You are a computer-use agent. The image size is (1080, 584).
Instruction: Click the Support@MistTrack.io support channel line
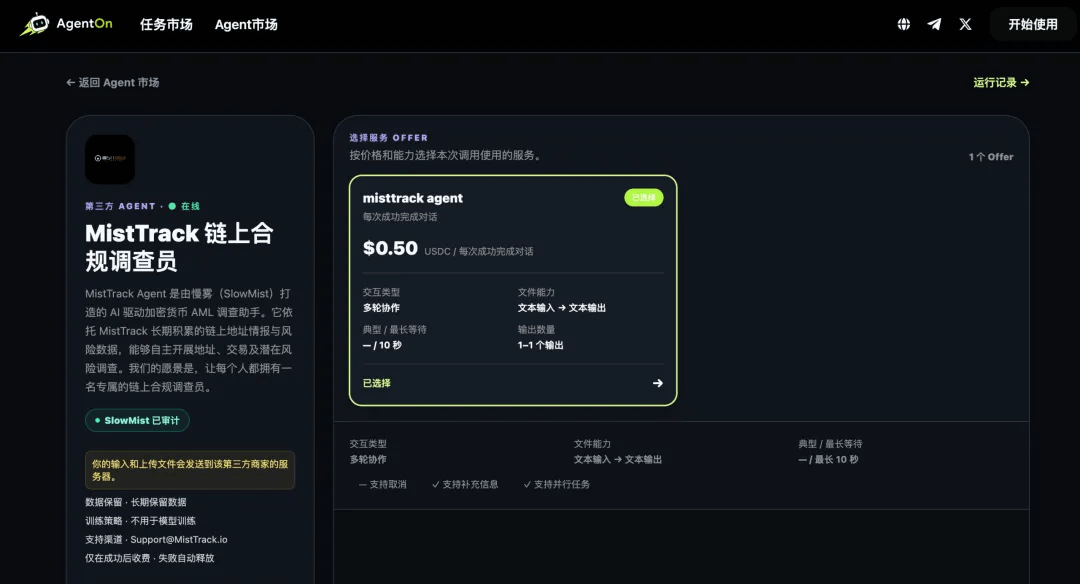(156, 539)
